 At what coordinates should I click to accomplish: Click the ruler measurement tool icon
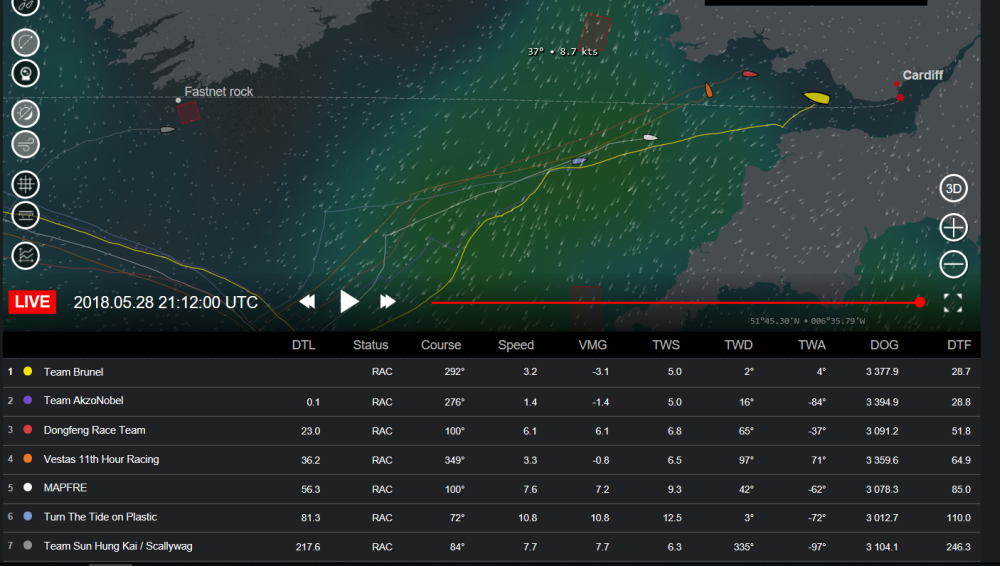pos(26,215)
